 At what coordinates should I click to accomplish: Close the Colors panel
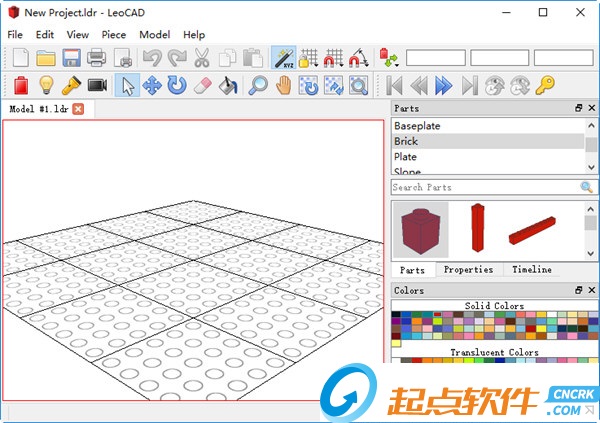click(x=592, y=290)
